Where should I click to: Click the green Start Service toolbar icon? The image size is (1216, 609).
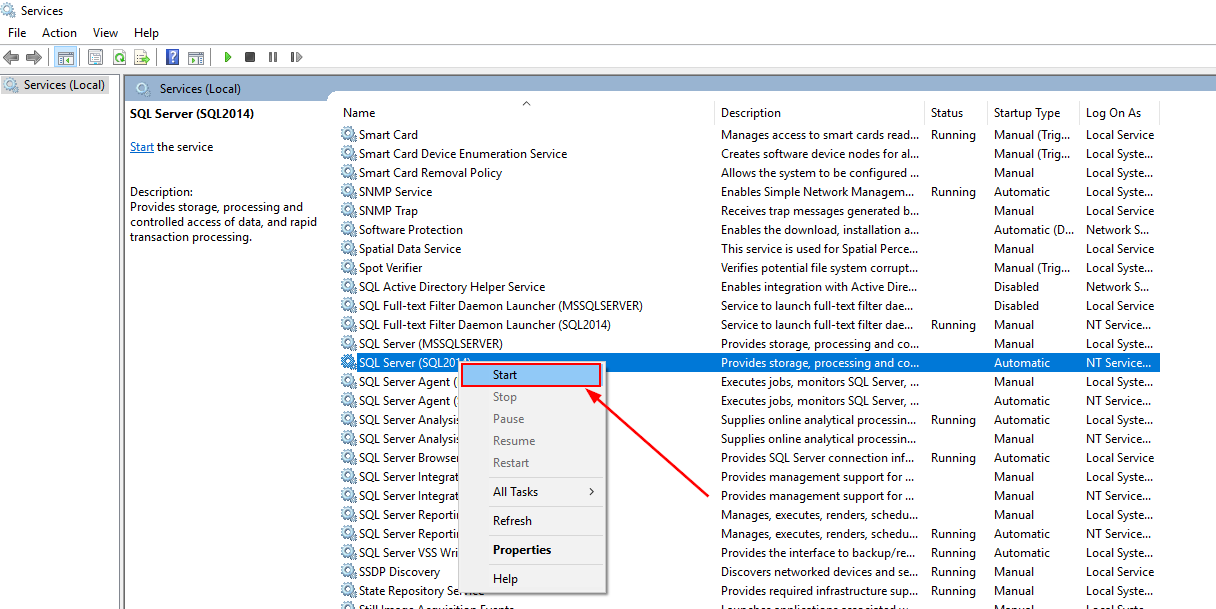click(x=228, y=57)
